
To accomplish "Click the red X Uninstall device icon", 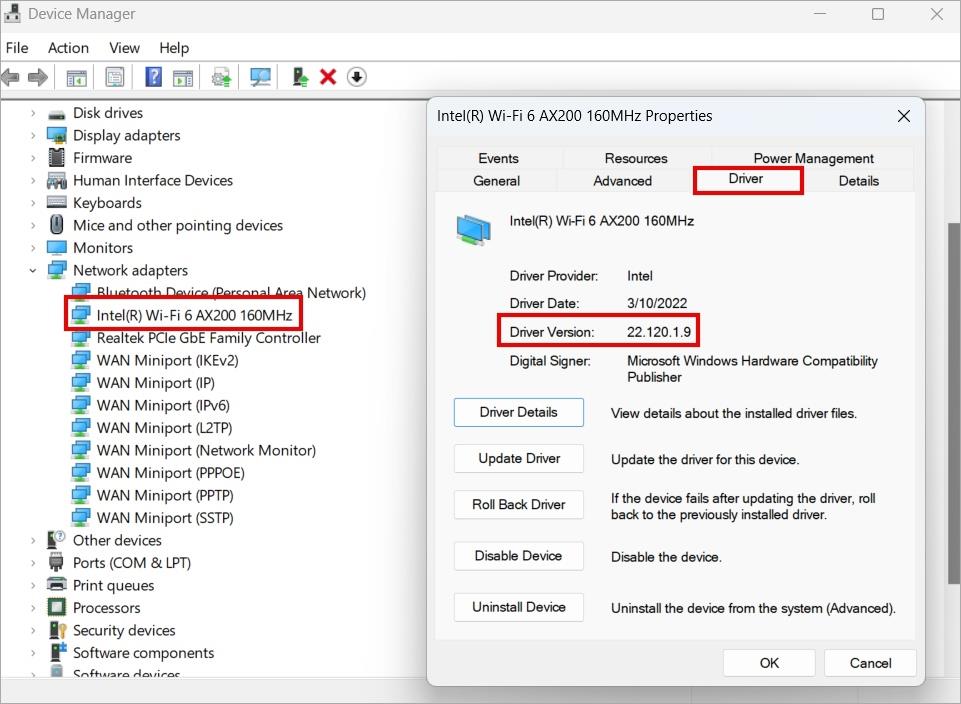I will [329, 77].
